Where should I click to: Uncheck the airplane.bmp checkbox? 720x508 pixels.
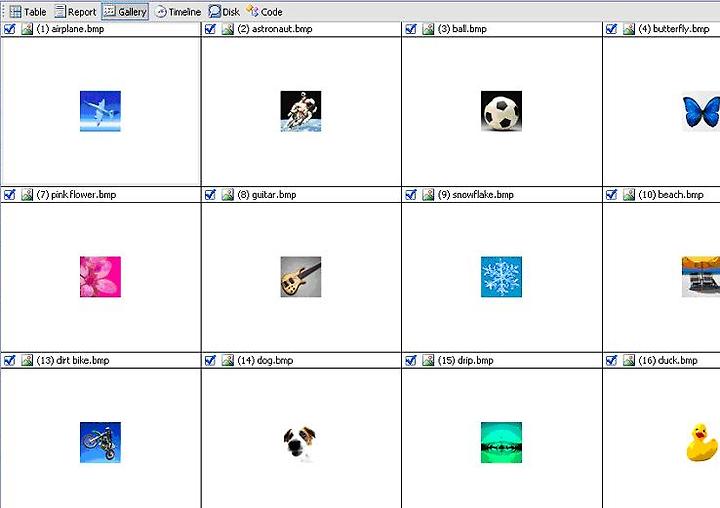point(10,29)
